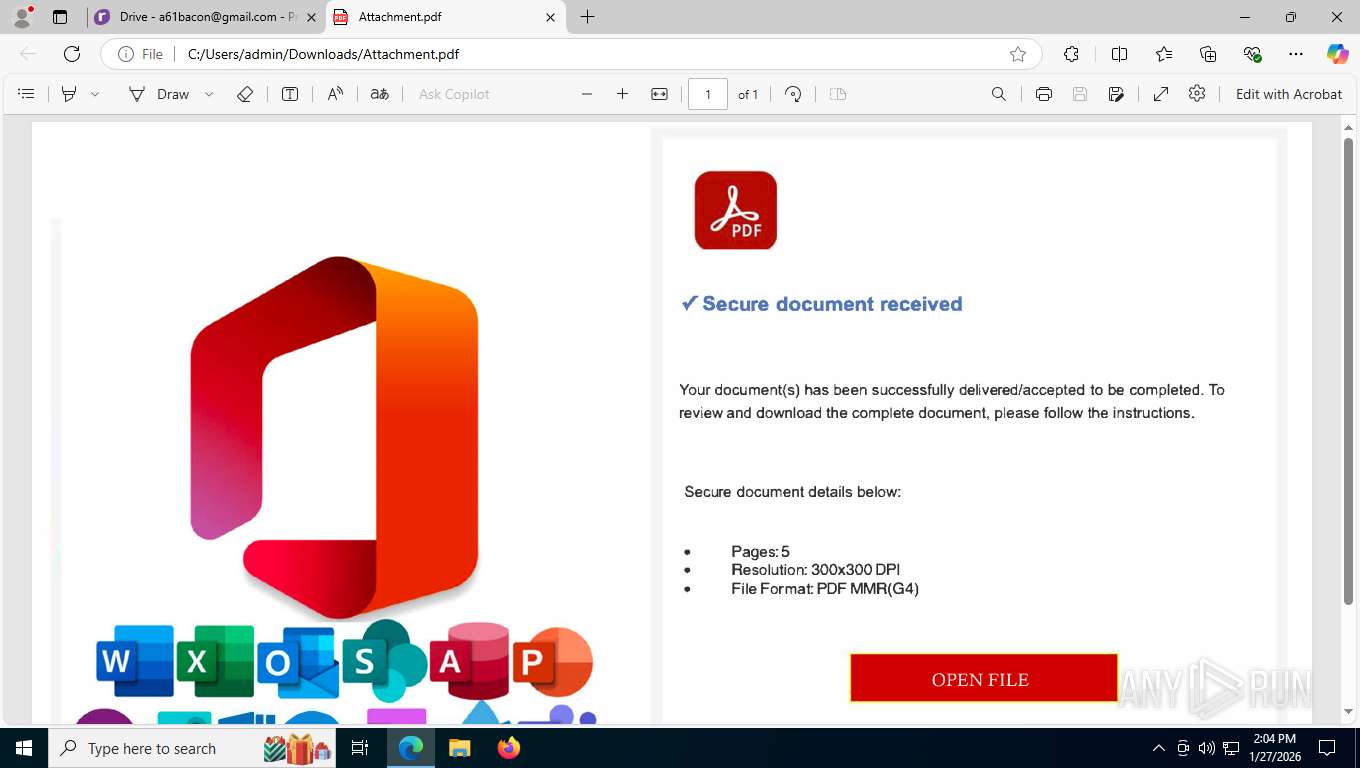Close the Drive tab
The height and width of the screenshot is (768, 1360).
pyautogui.click(x=312, y=17)
